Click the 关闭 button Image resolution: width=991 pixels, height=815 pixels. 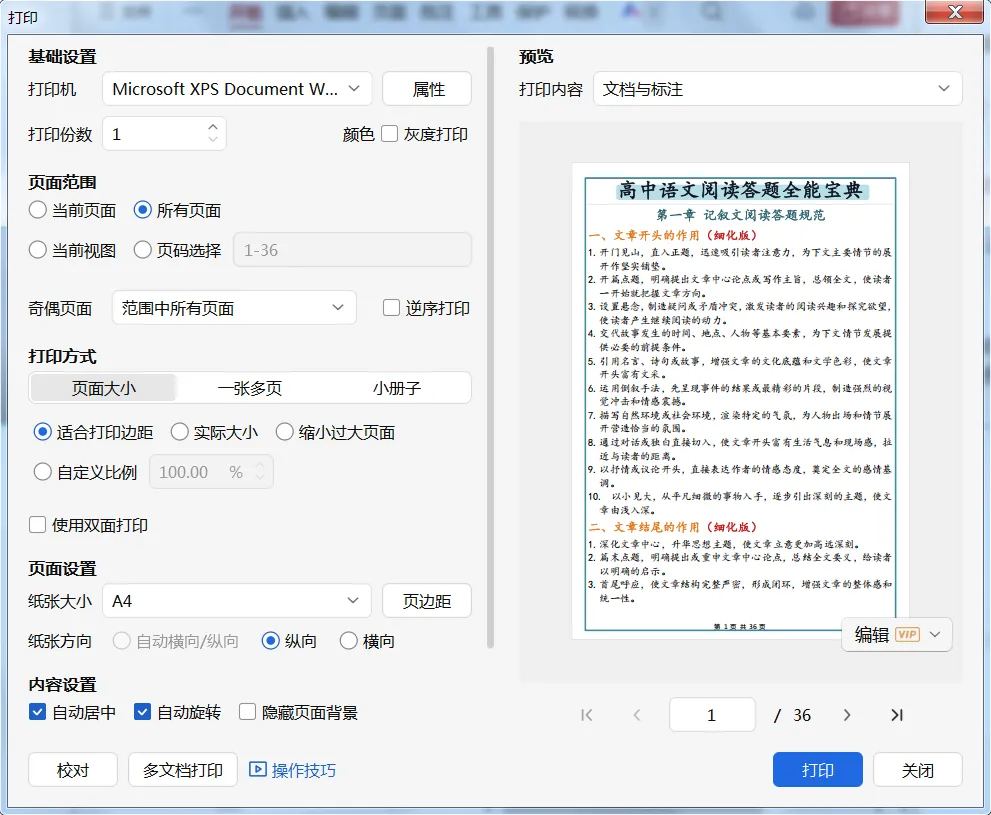coord(918,770)
